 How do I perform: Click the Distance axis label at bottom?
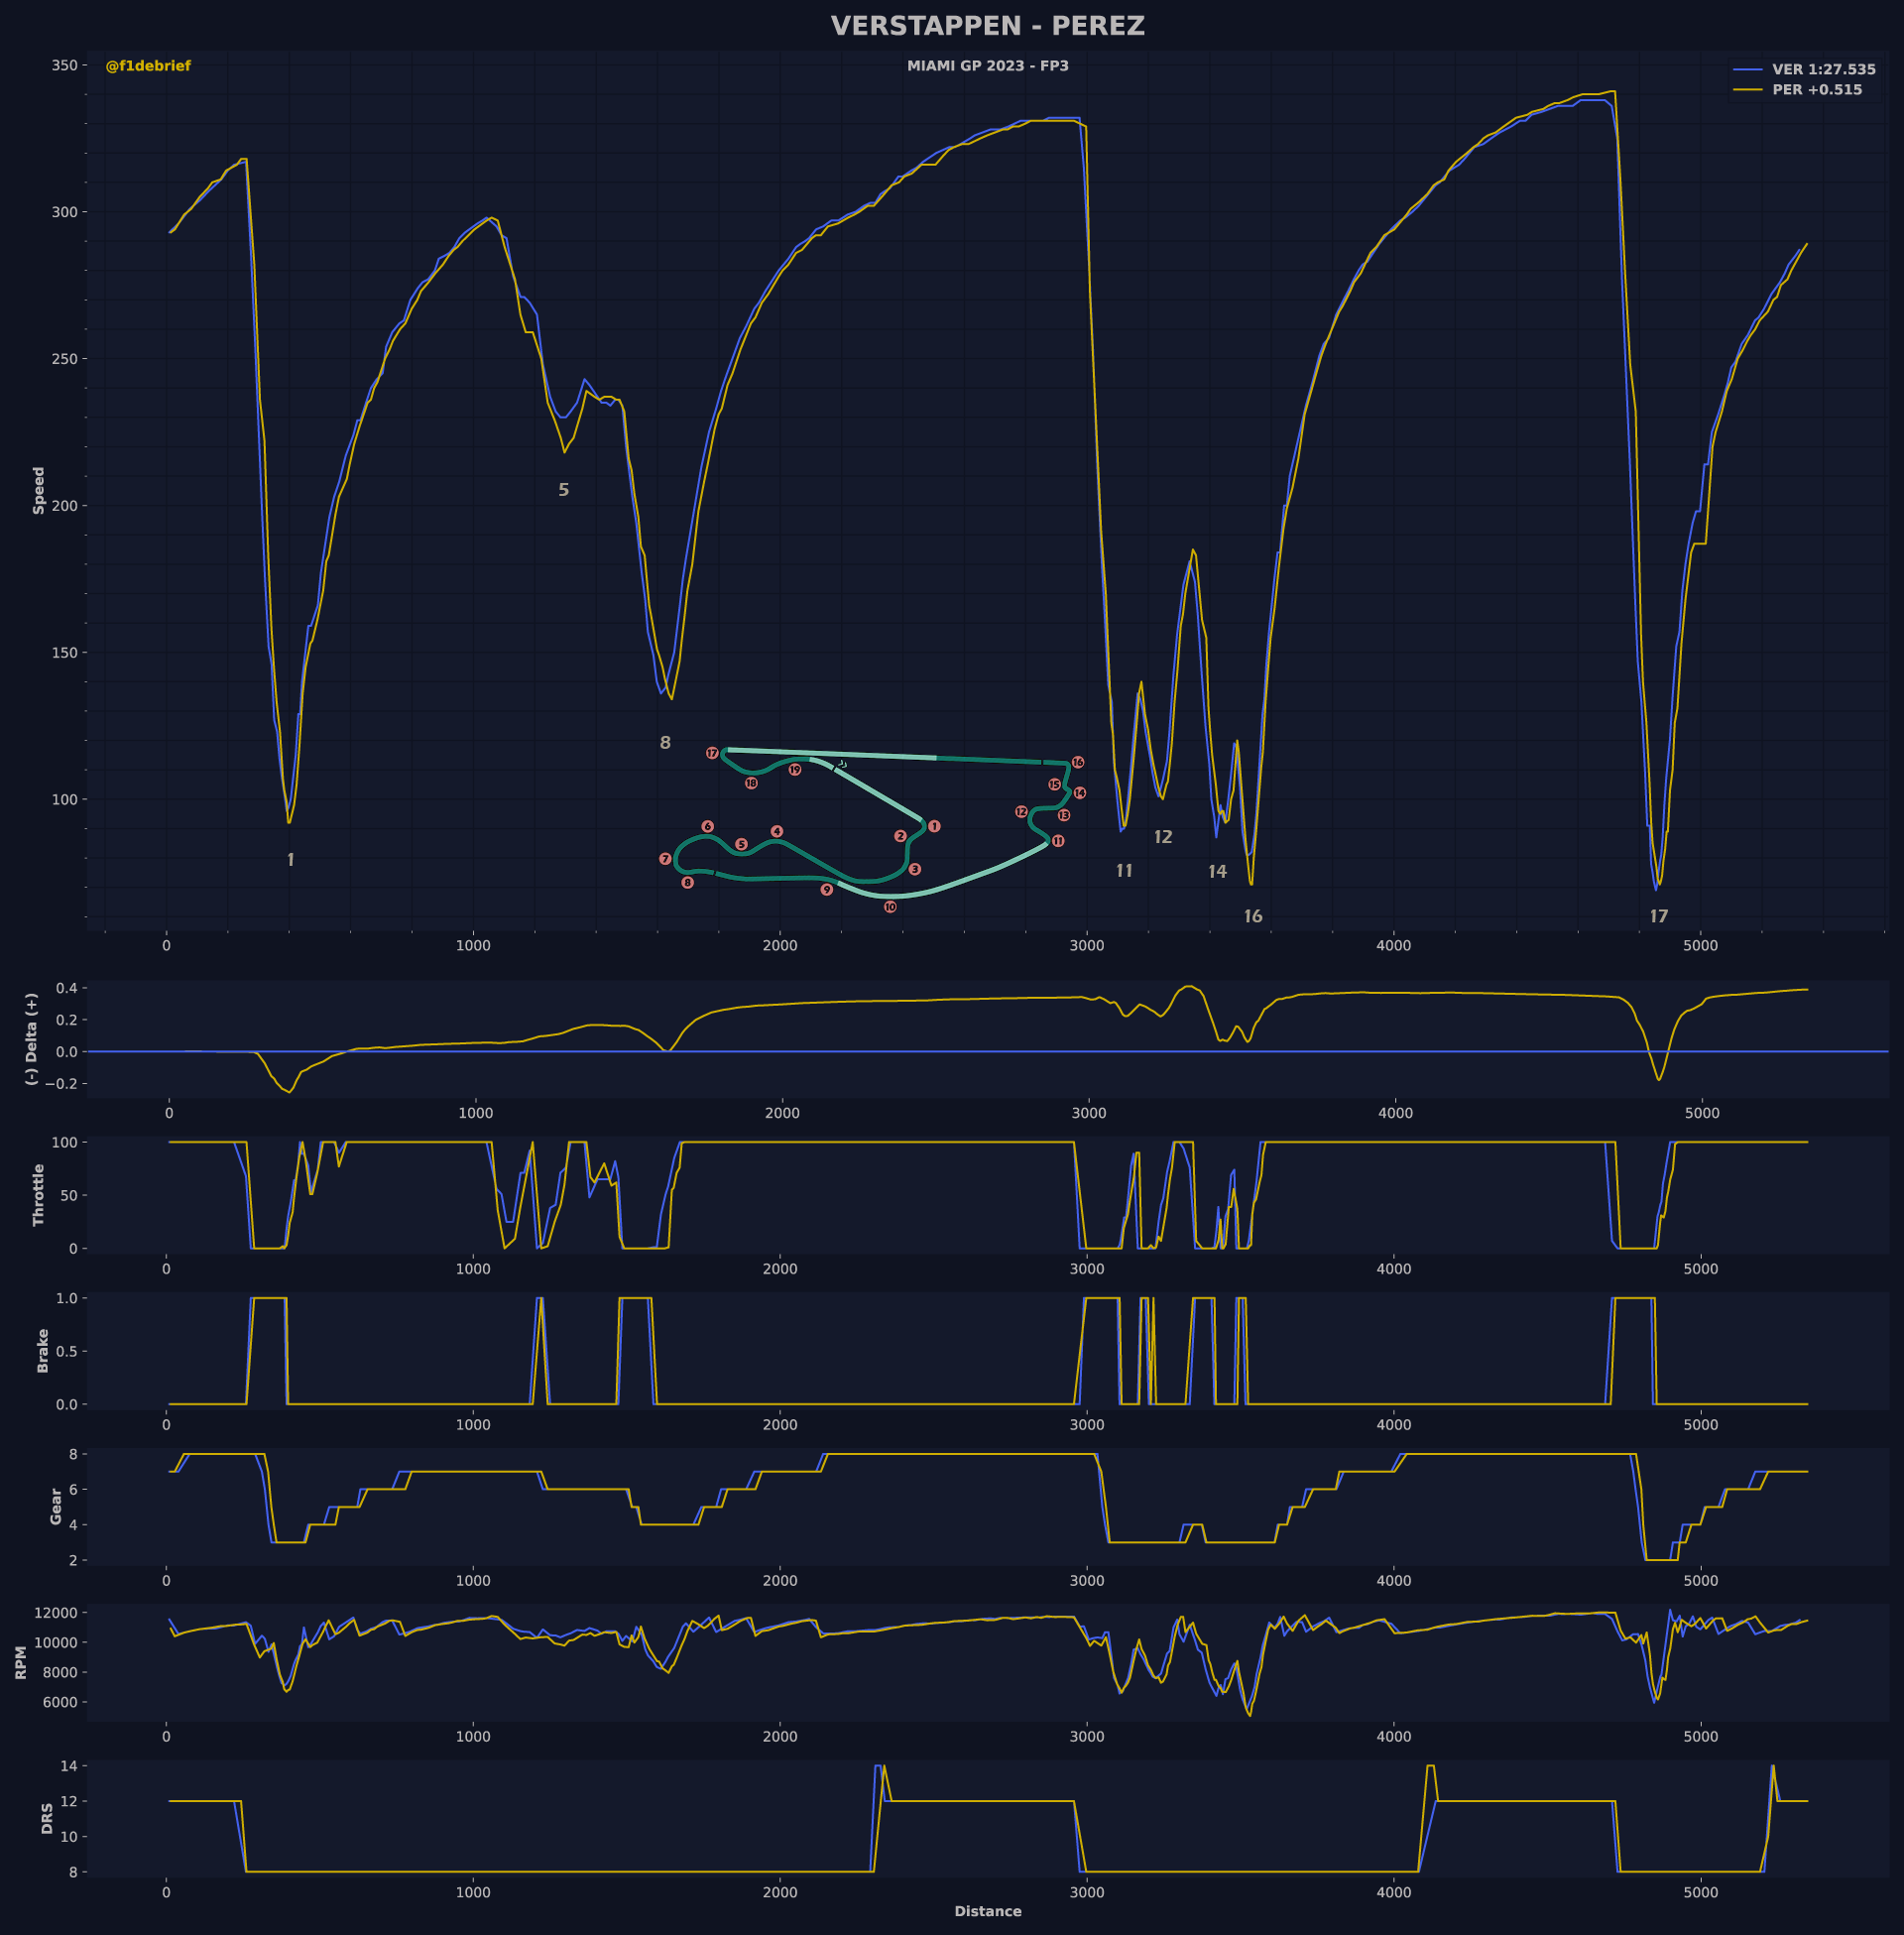(x=987, y=1911)
